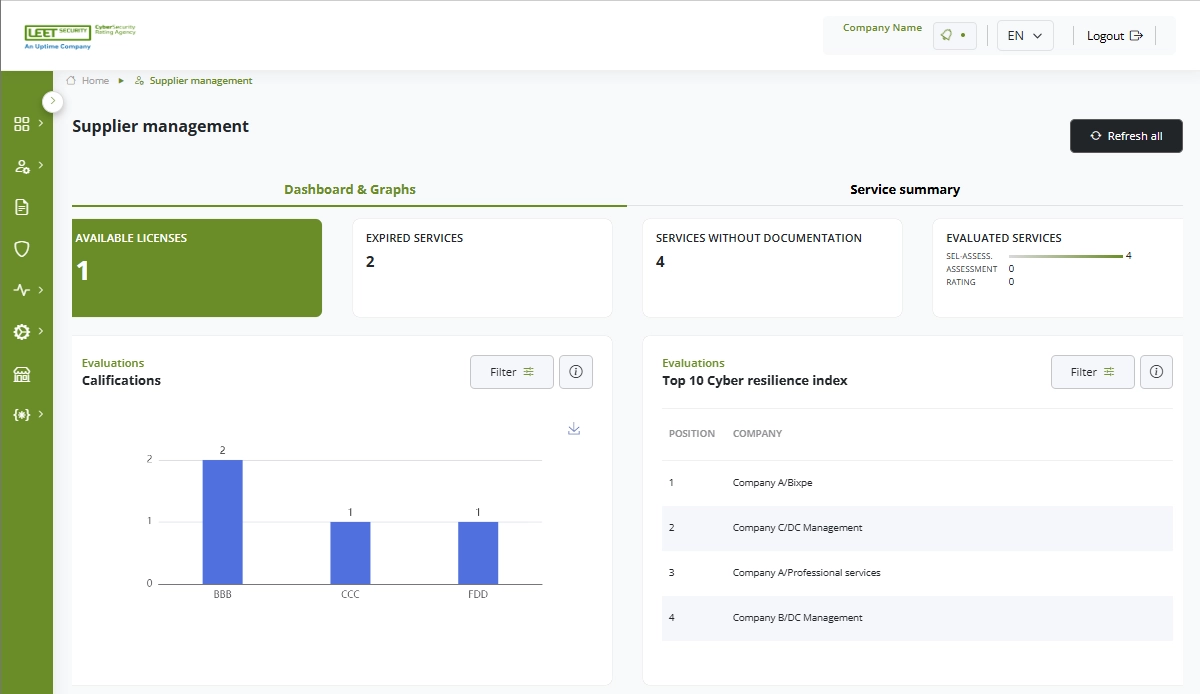Open the settings gear icon in sidebar
1200x694 pixels.
pos(21,332)
